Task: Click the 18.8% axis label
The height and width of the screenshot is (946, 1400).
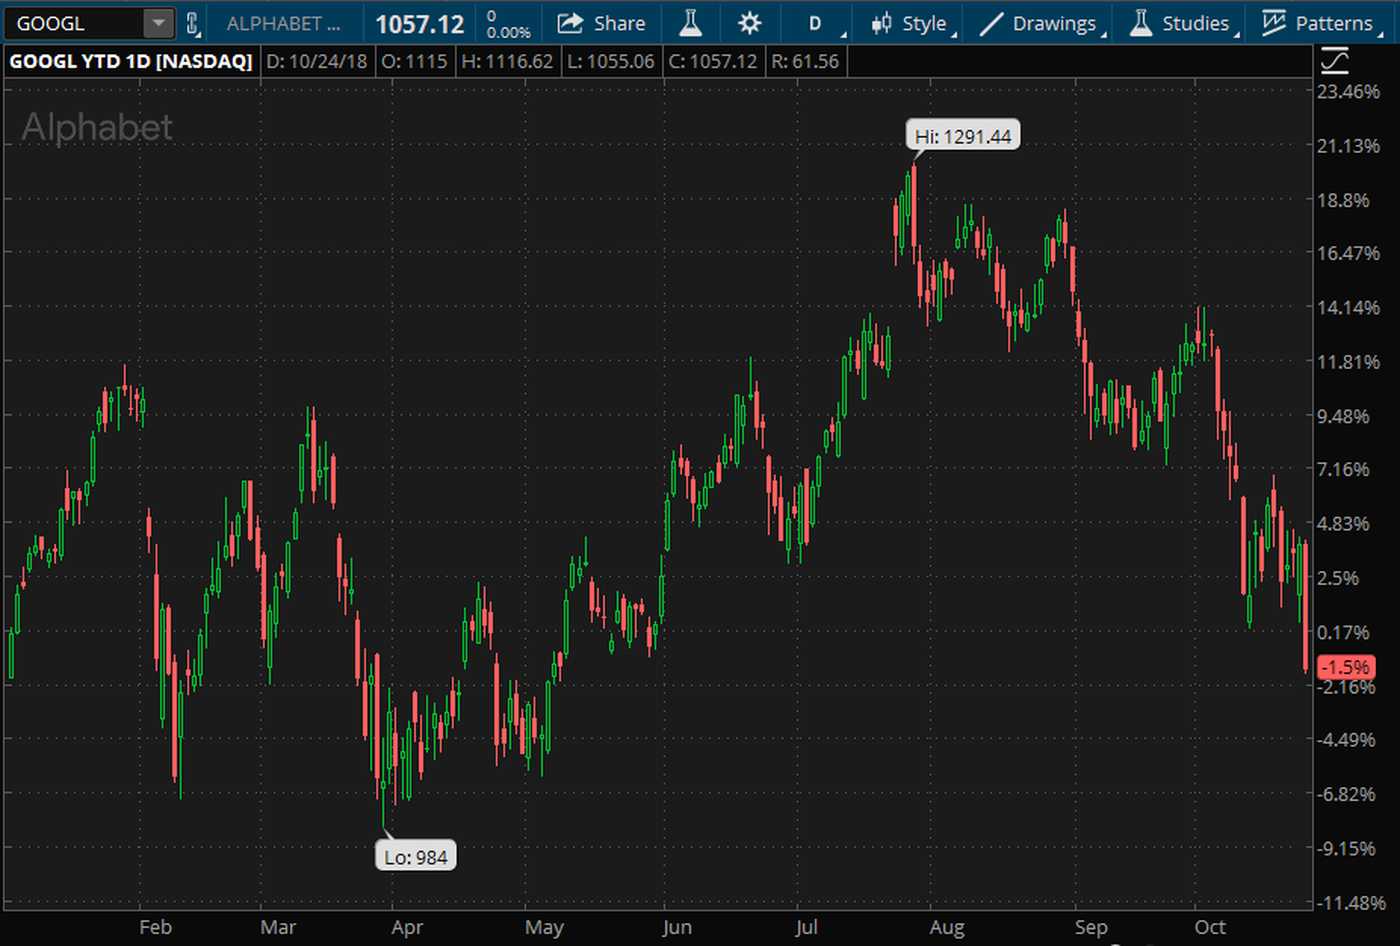Action: (x=1344, y=200)
